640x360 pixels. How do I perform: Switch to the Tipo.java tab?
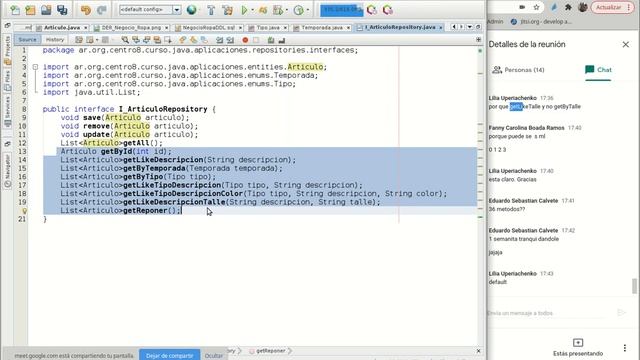pyautogui.click(x=268, y=27)
